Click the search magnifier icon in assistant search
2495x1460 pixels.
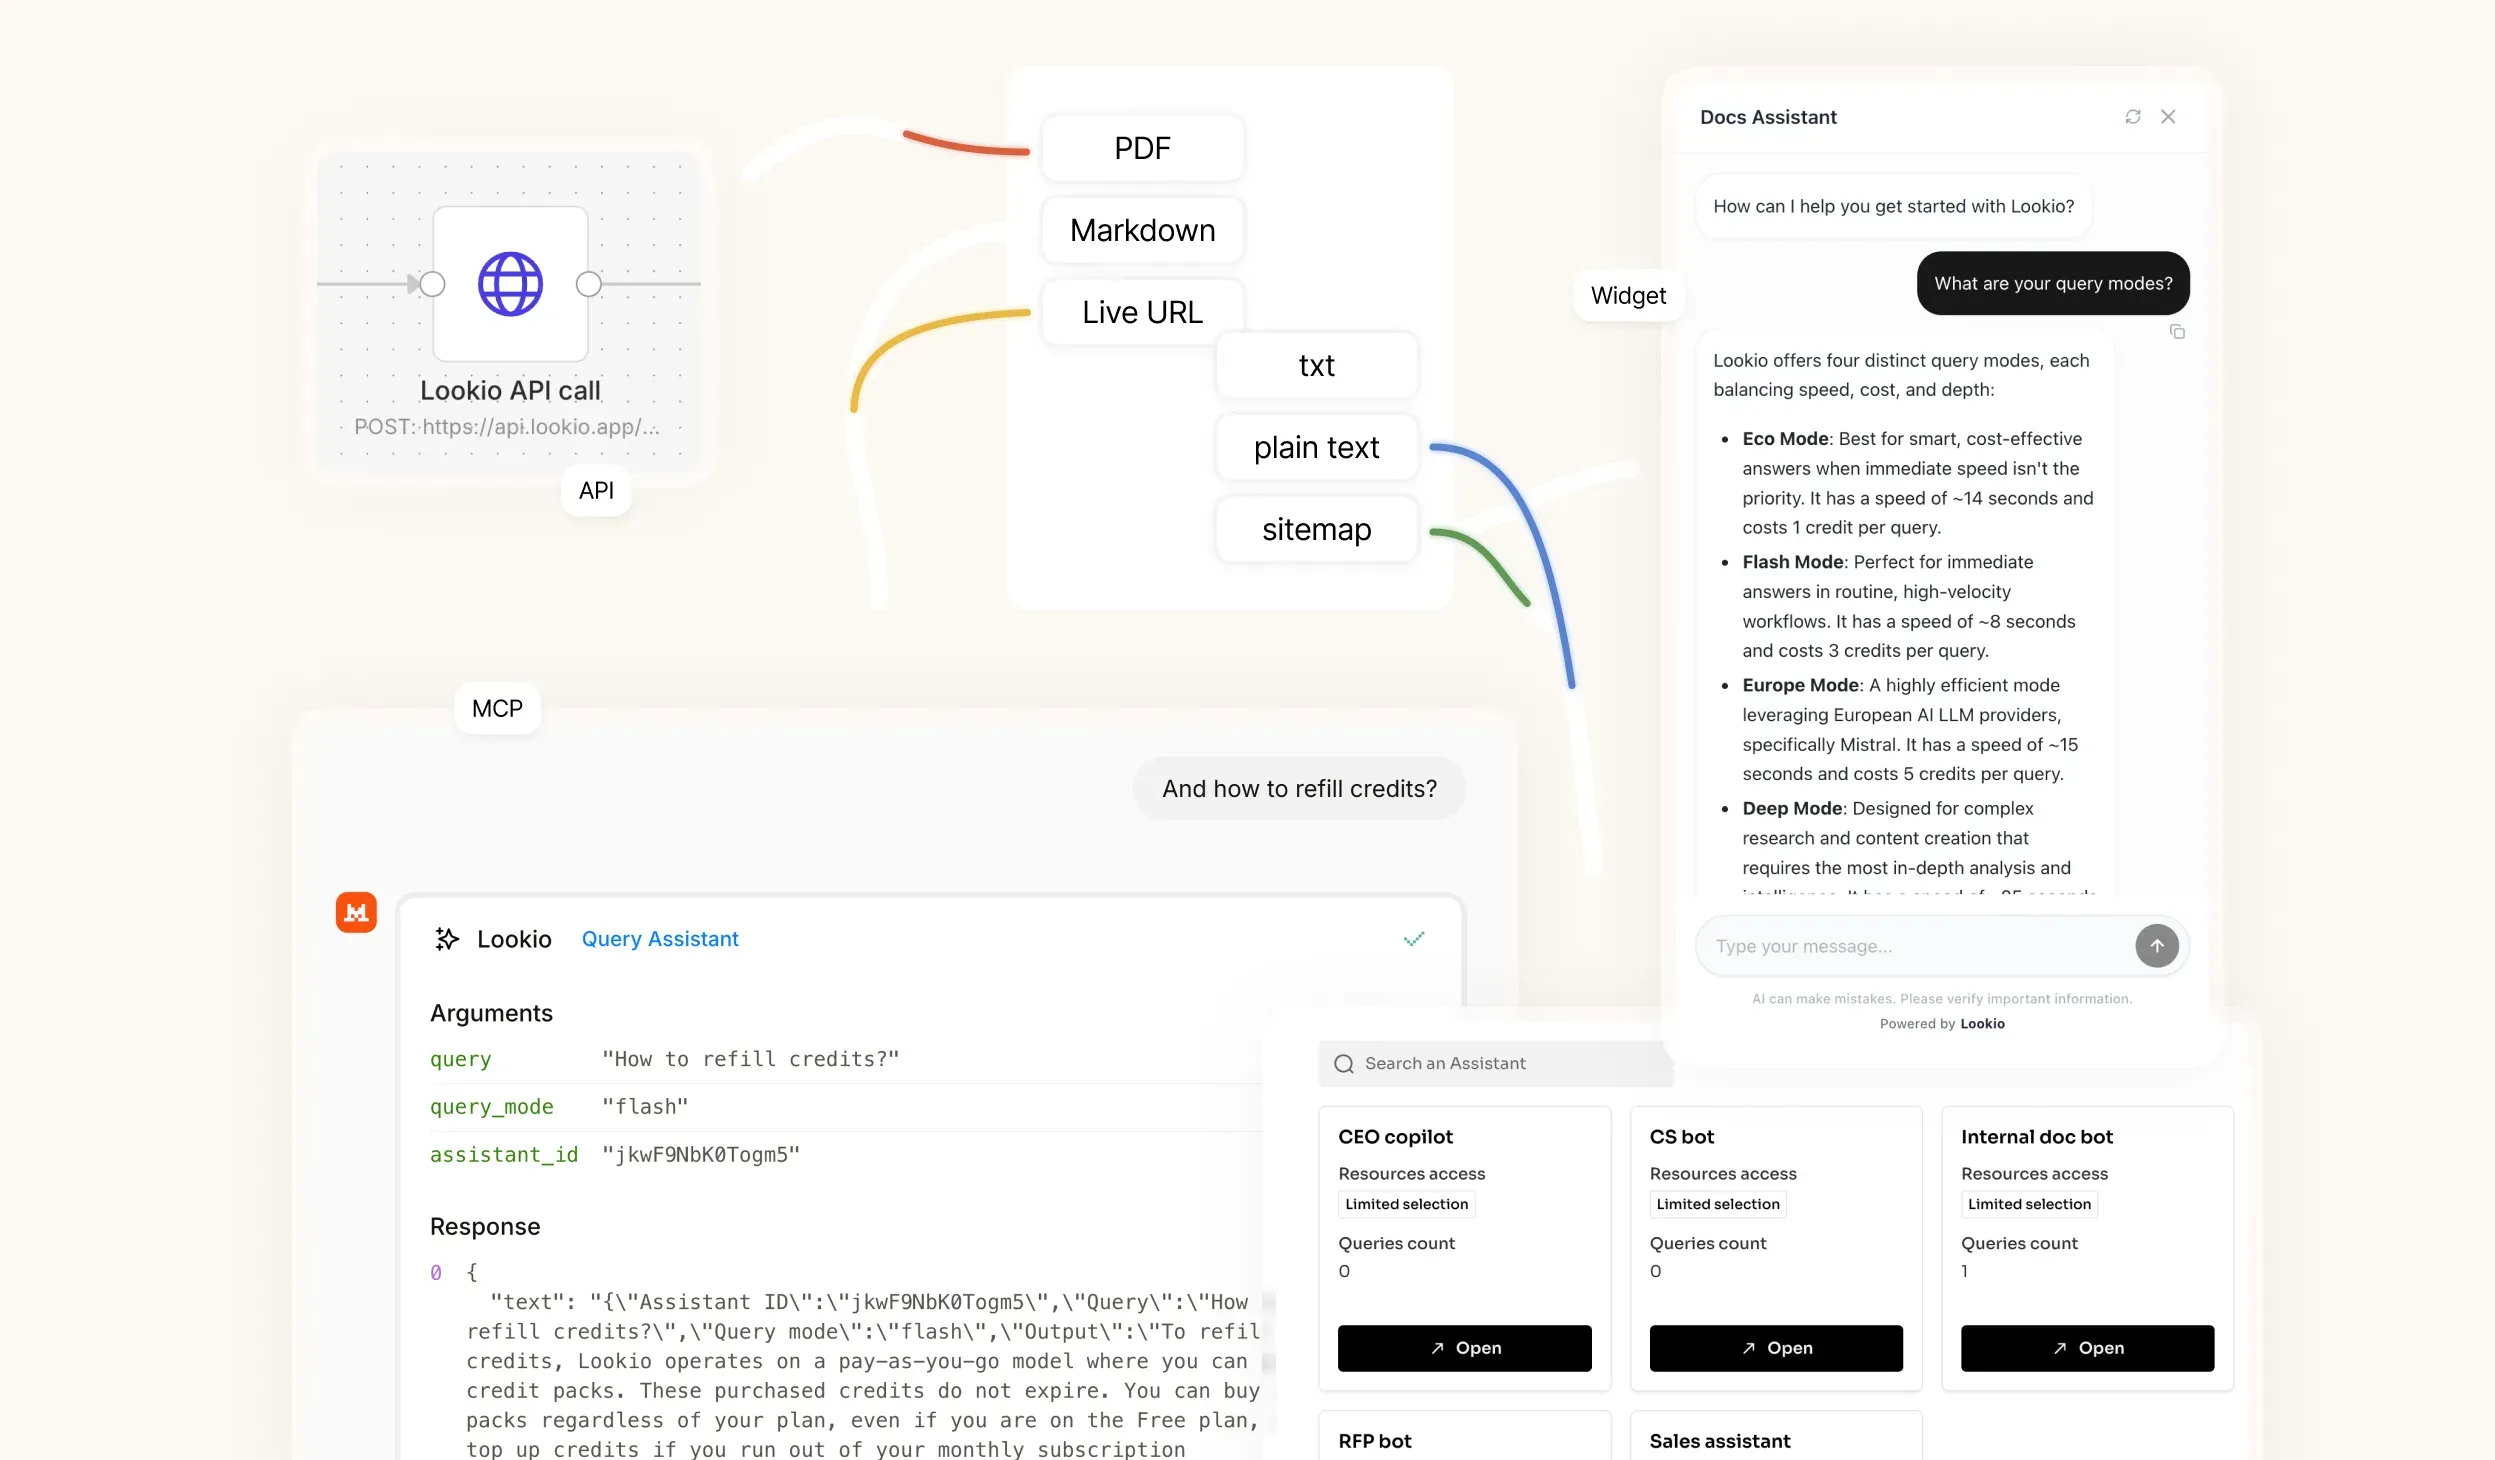[x=1344, y=1064]
